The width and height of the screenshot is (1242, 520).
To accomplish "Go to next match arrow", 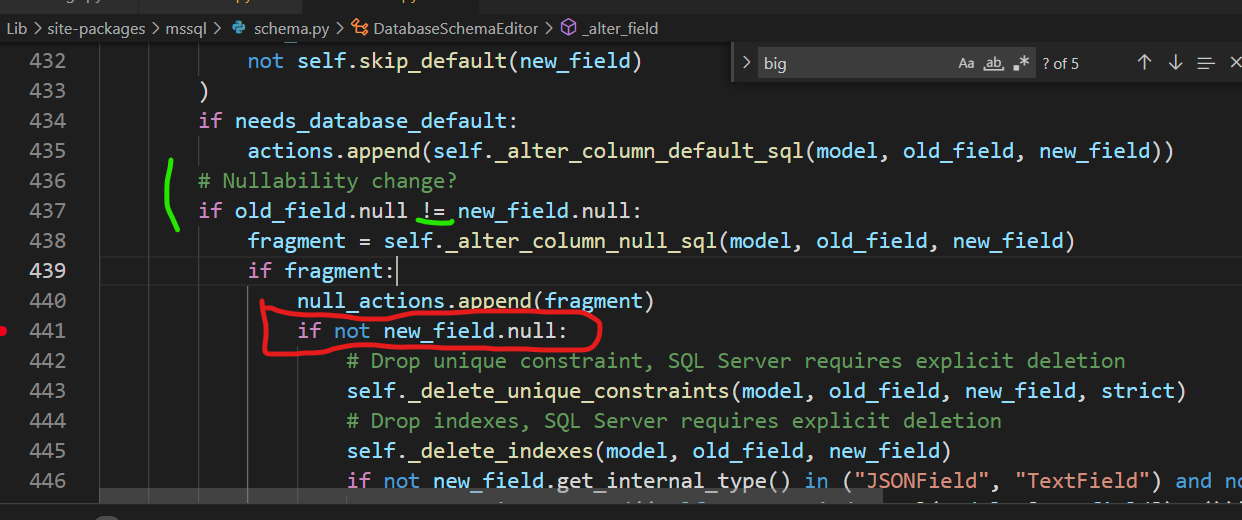I will 1176,63.
